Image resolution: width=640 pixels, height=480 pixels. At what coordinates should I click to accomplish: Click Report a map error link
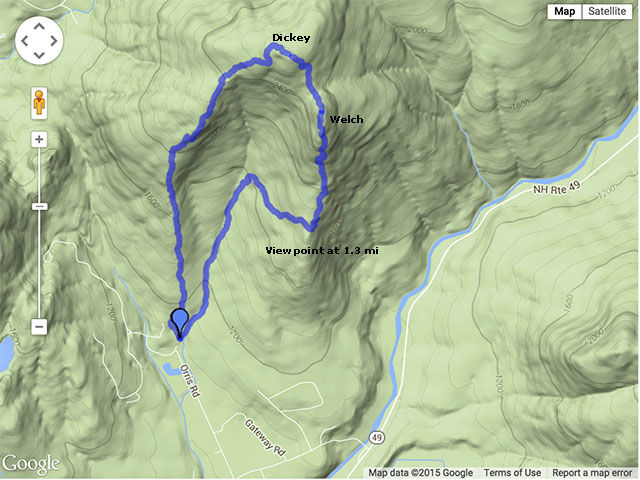[x=592, y=473]
